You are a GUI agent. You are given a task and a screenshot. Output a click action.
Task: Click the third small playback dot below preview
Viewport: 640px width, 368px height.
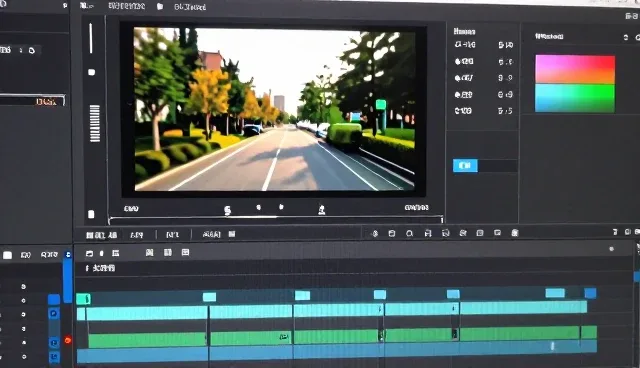[281, 207]
